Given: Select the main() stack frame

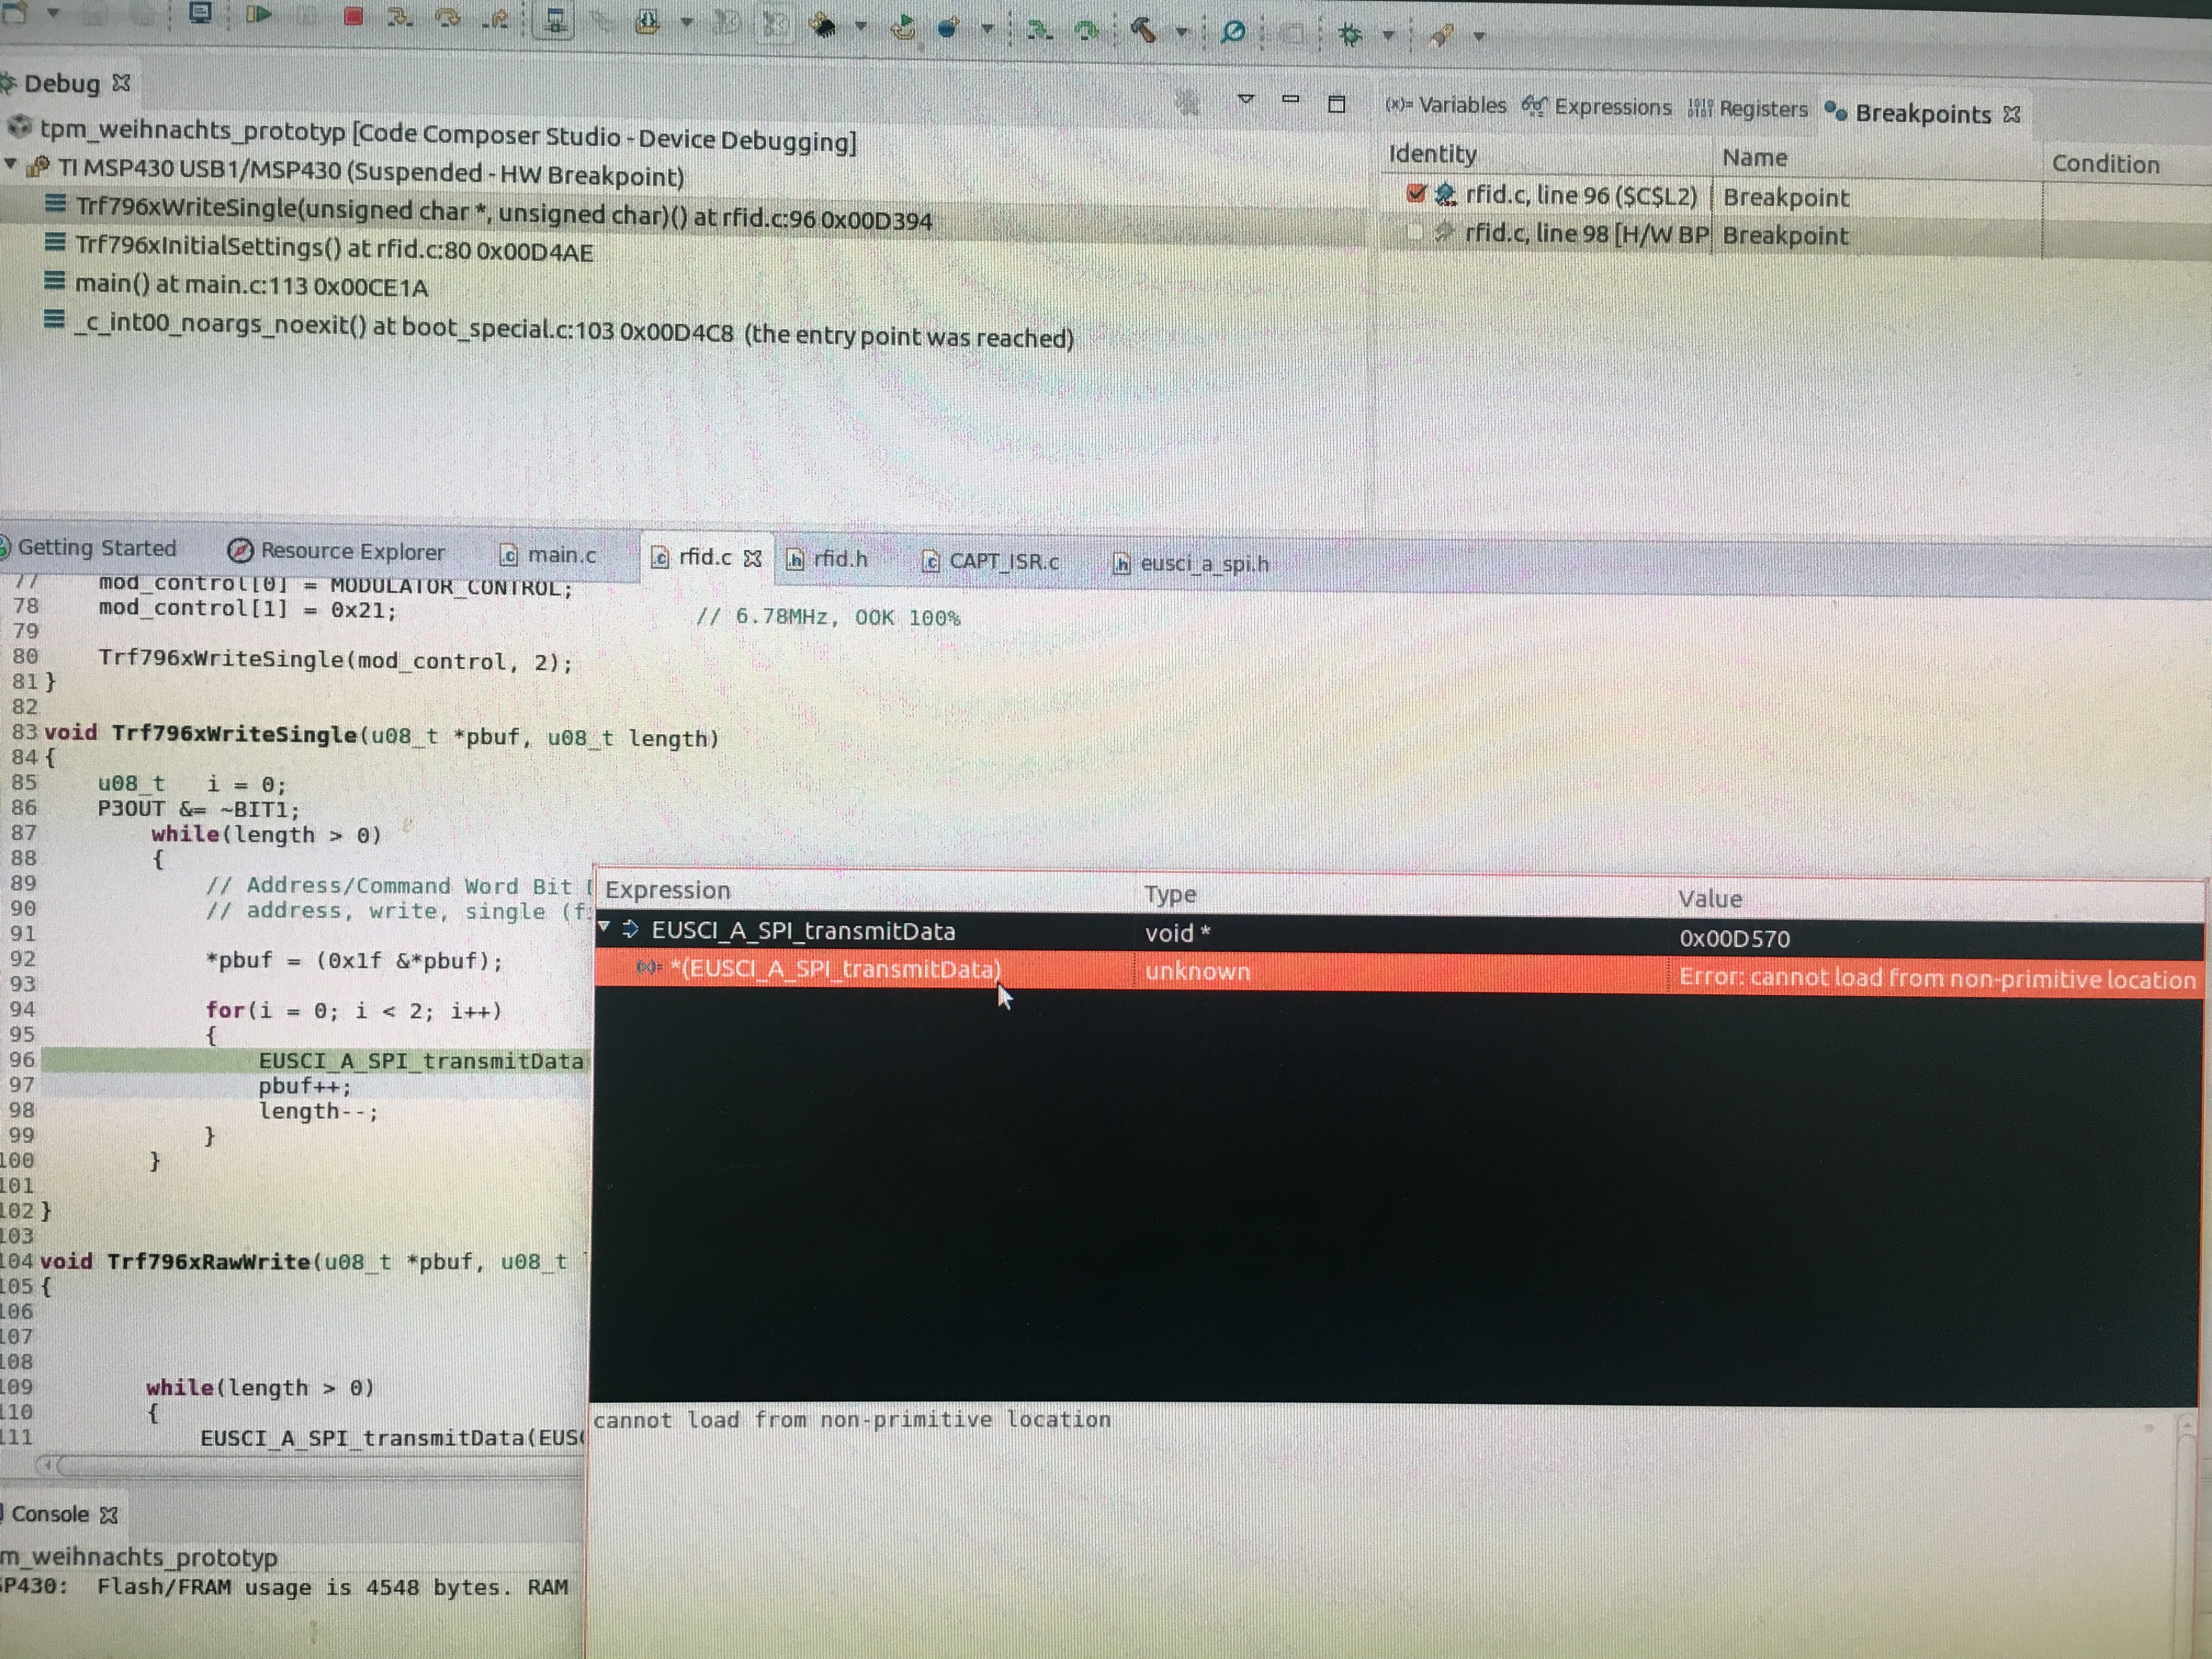Looking at the screenshot, I should (x=250, y=286).
